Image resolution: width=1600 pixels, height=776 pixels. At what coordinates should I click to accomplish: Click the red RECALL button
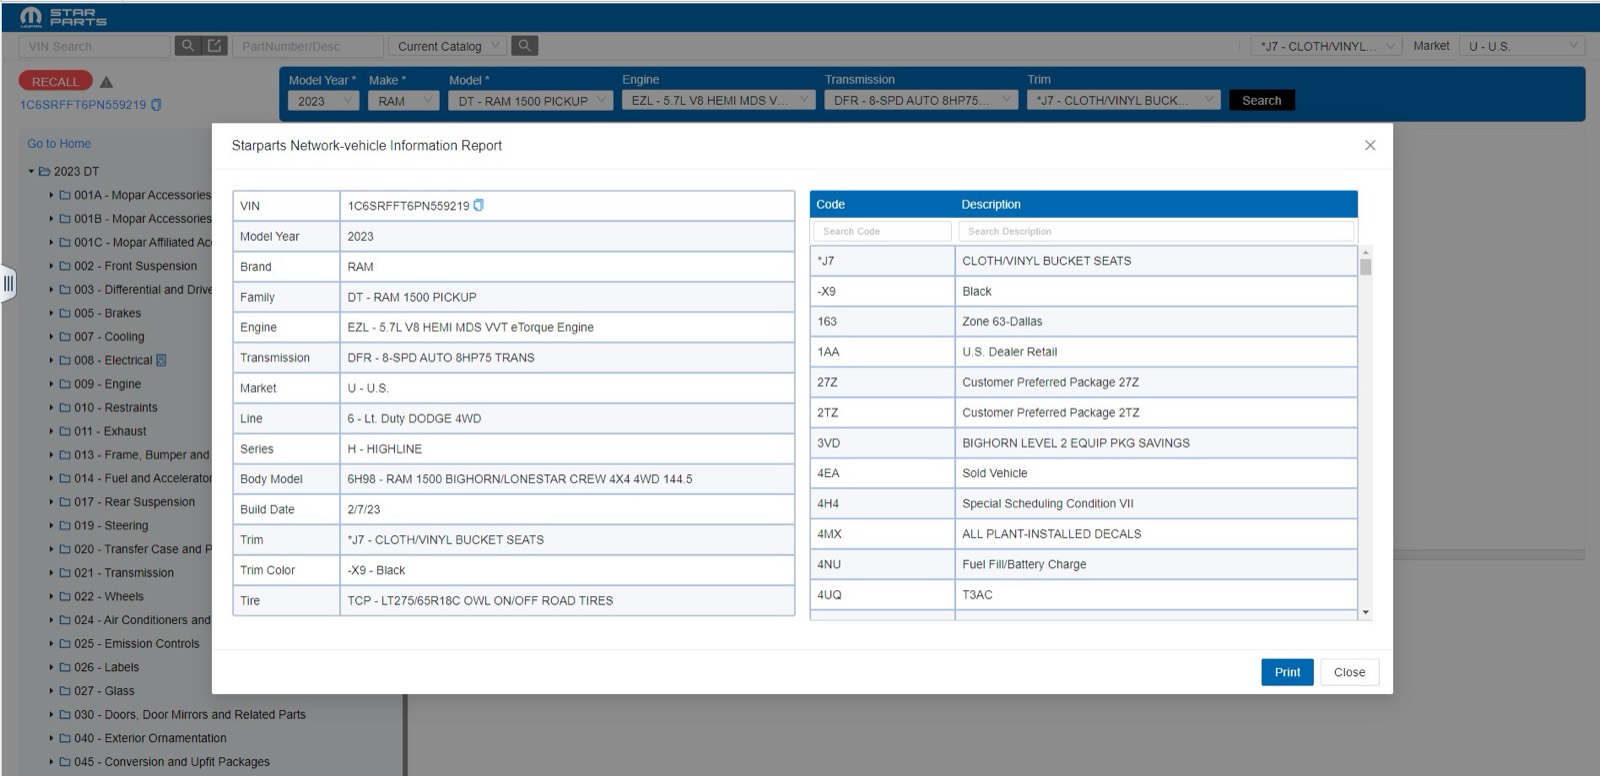click(55, 82)
